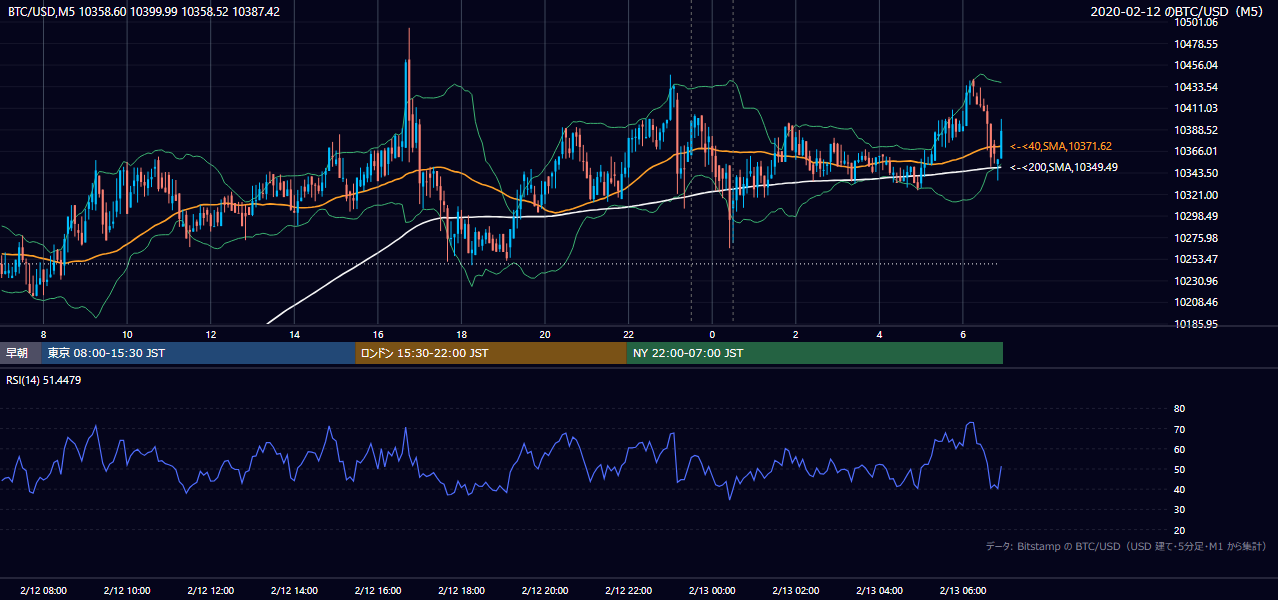Select the 40 SMA label 10371.62
1278x600 pixels.
pos(1061,146)
